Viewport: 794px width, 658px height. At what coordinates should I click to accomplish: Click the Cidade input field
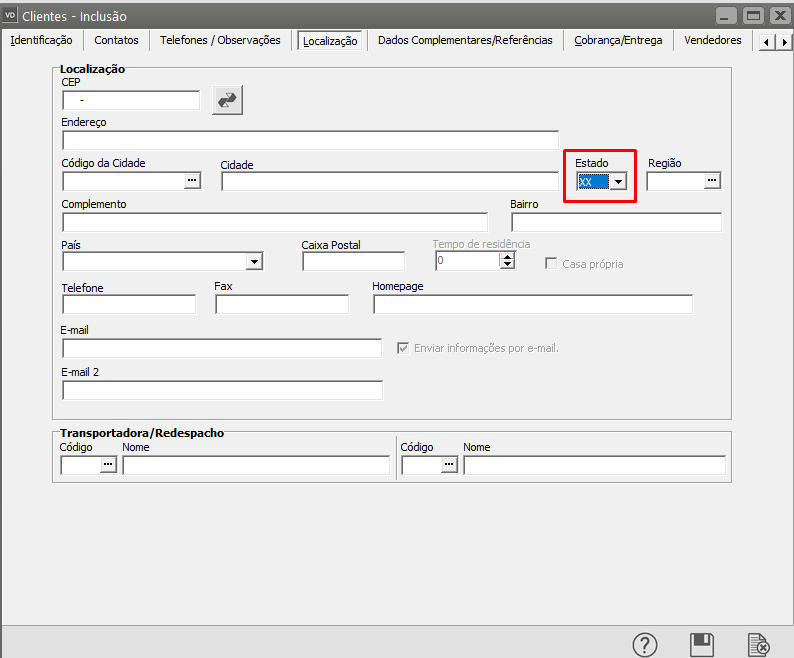coord(390,181)
